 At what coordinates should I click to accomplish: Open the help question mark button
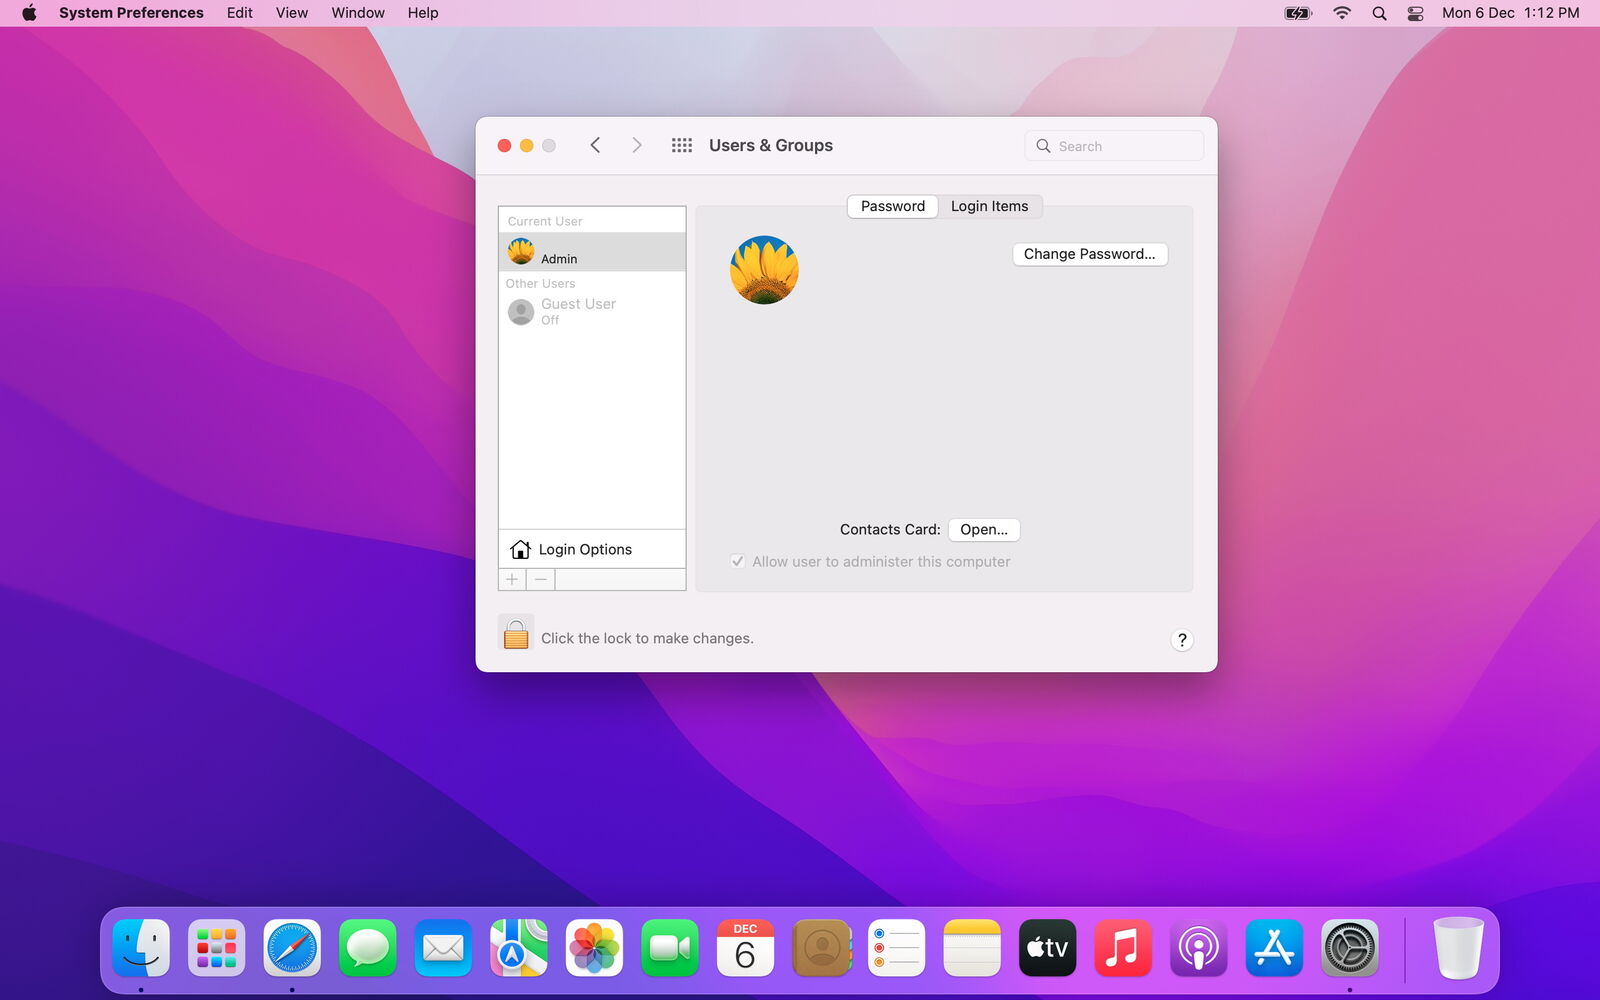pyautogui.click(x=1181, y=640)
